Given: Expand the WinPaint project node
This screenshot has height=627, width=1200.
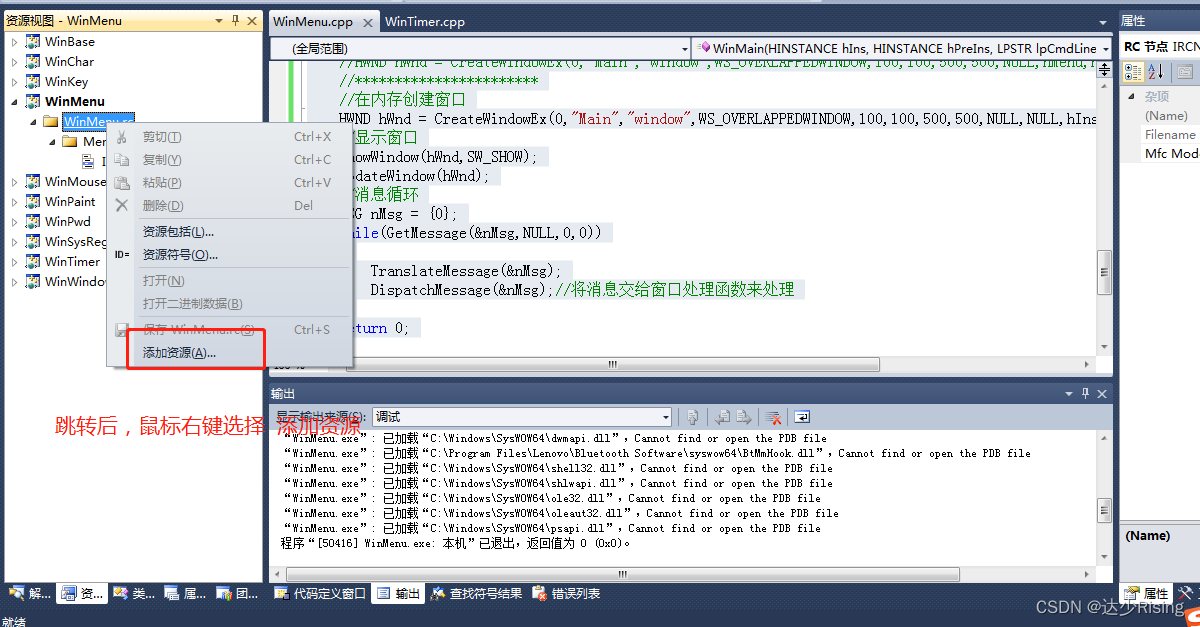Looking at the screenshot, I should (14, 202).
